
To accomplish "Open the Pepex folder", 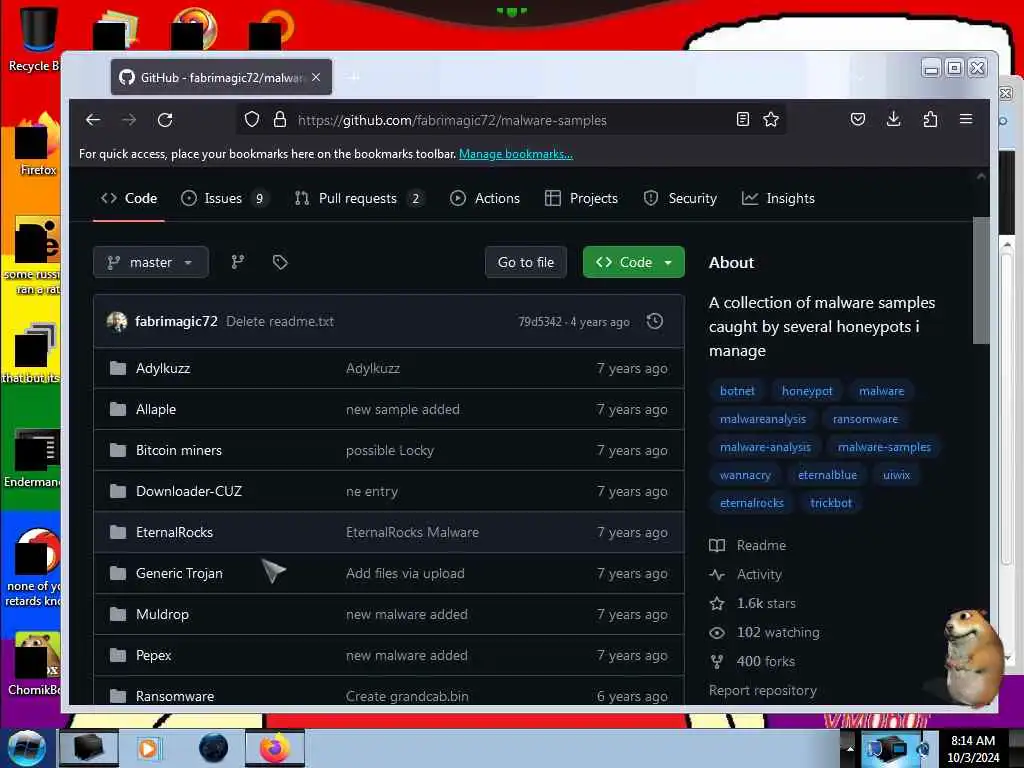I will point(153,656).
